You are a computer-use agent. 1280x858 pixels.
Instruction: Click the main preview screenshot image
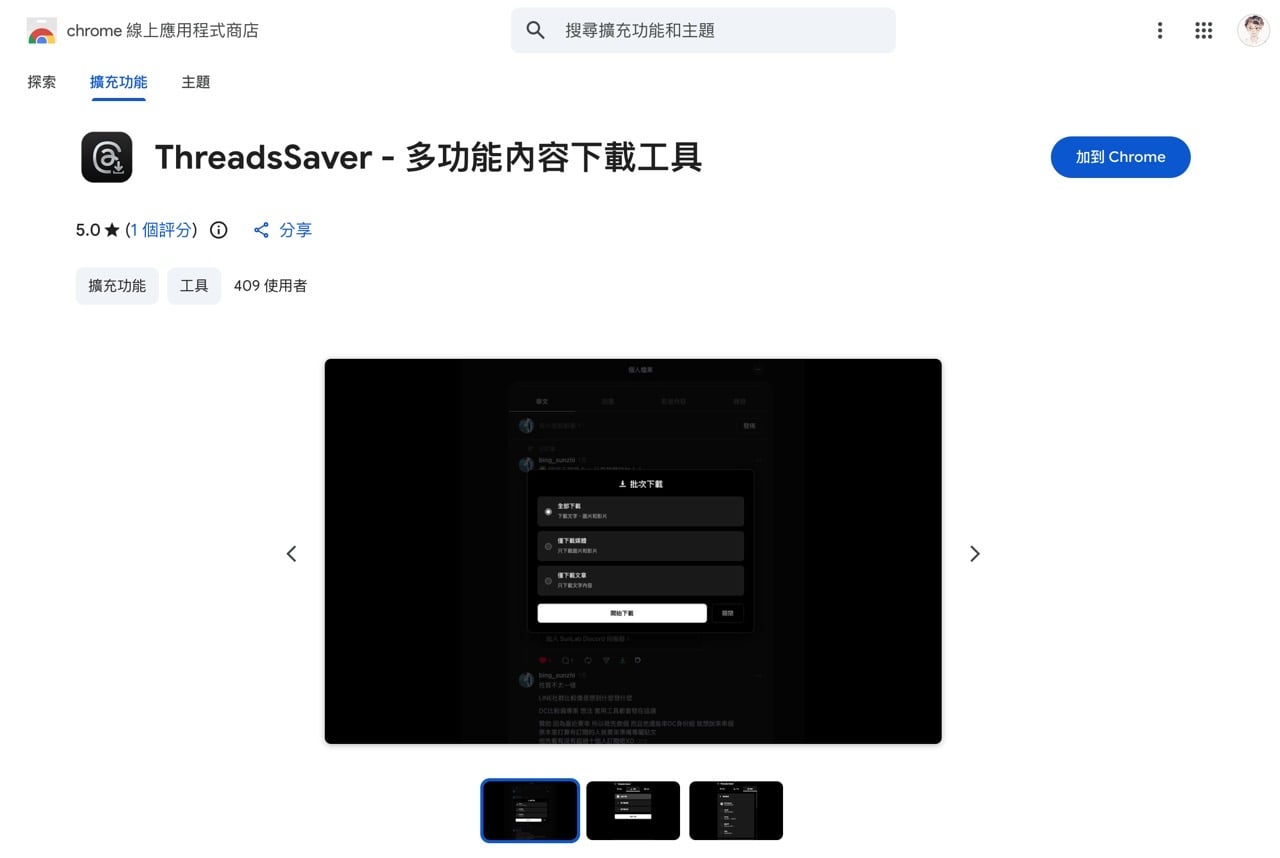(x=633, y=551)
